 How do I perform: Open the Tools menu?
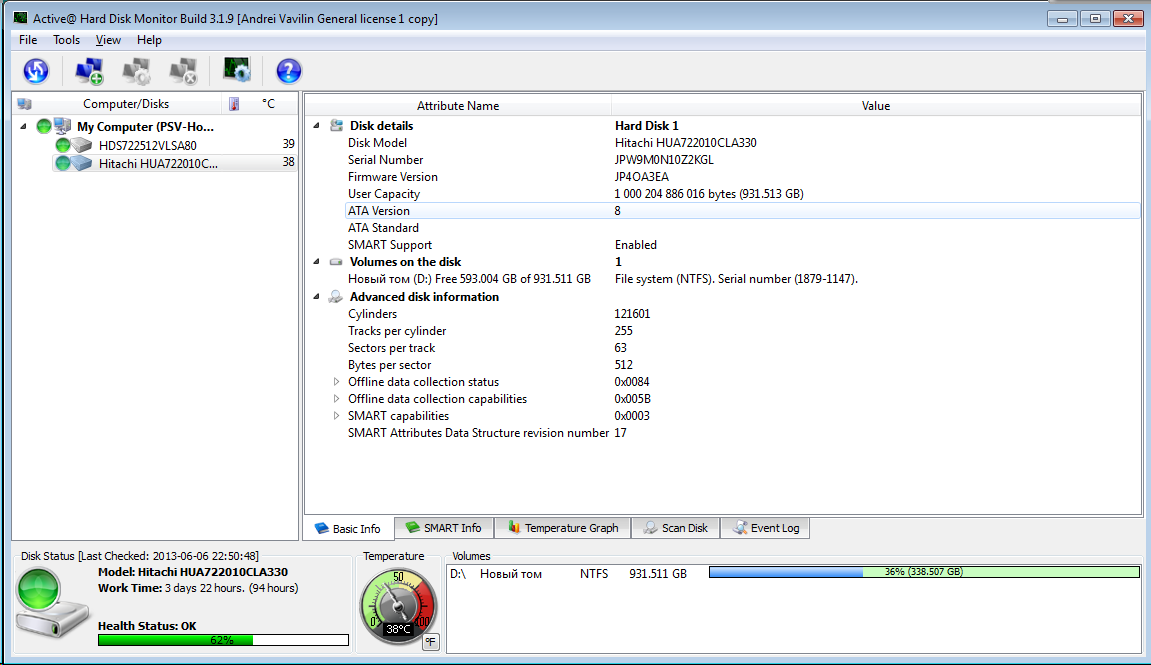66,40
